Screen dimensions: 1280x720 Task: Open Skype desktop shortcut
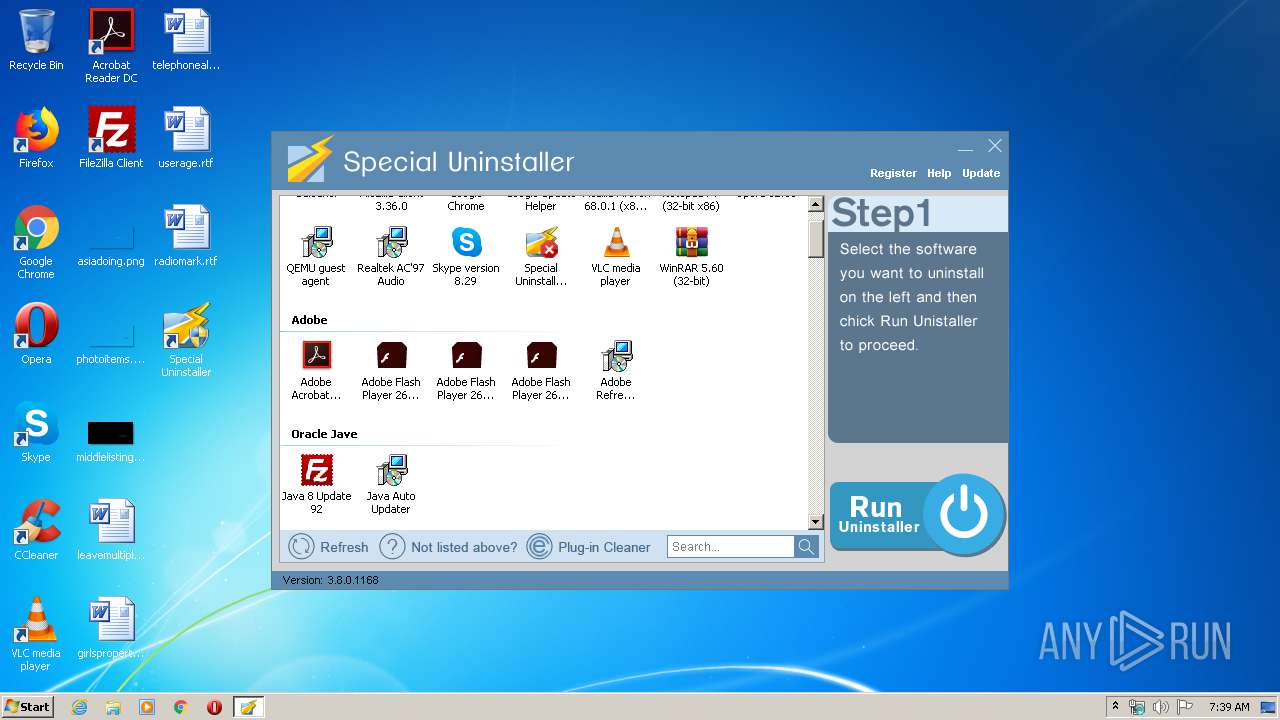(36, 432)
